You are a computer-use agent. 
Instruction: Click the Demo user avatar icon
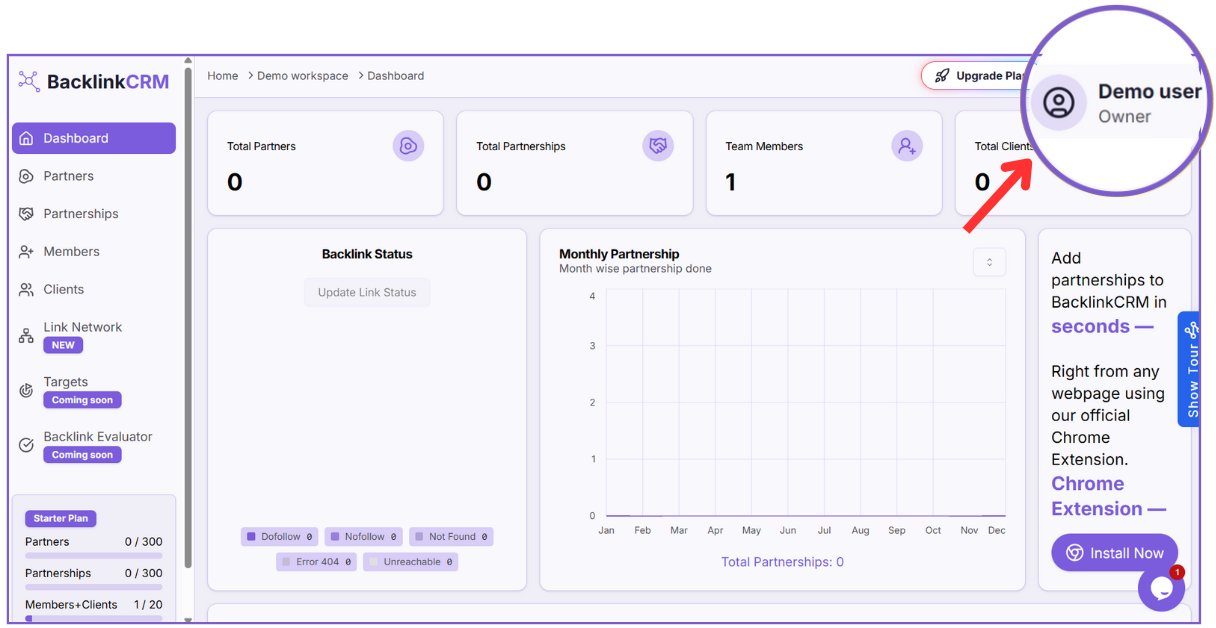tap(1058, 103)
